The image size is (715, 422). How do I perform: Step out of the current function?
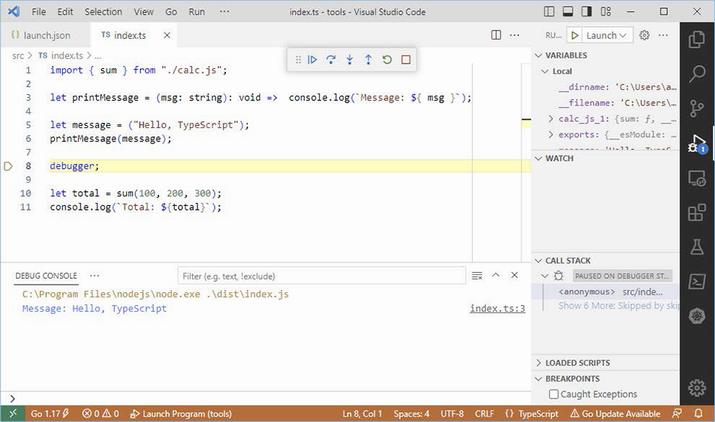[x=368, y=60]
